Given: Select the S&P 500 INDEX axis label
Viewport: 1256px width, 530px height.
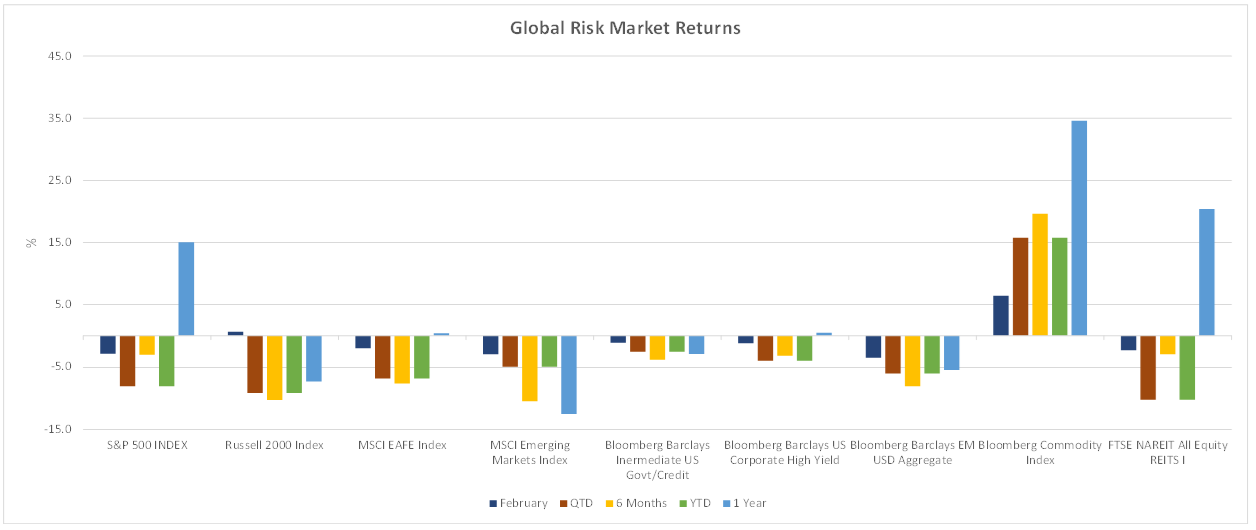Looking at the screenshot, I should 147,445.
